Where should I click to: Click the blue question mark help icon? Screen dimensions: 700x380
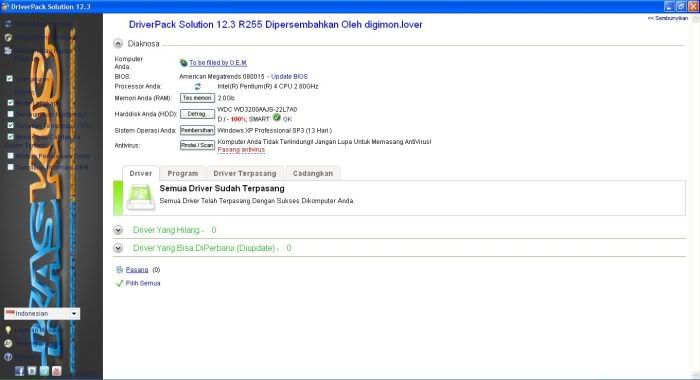(x=8, y=357)
